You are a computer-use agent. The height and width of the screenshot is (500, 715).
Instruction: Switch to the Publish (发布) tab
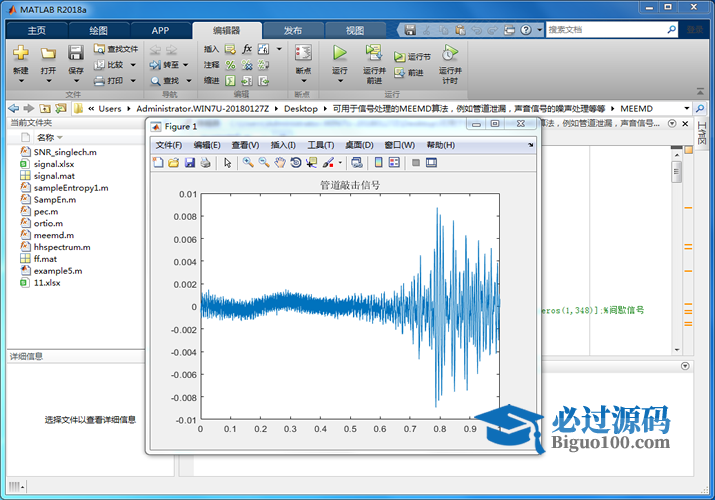[x=293, y=31]
